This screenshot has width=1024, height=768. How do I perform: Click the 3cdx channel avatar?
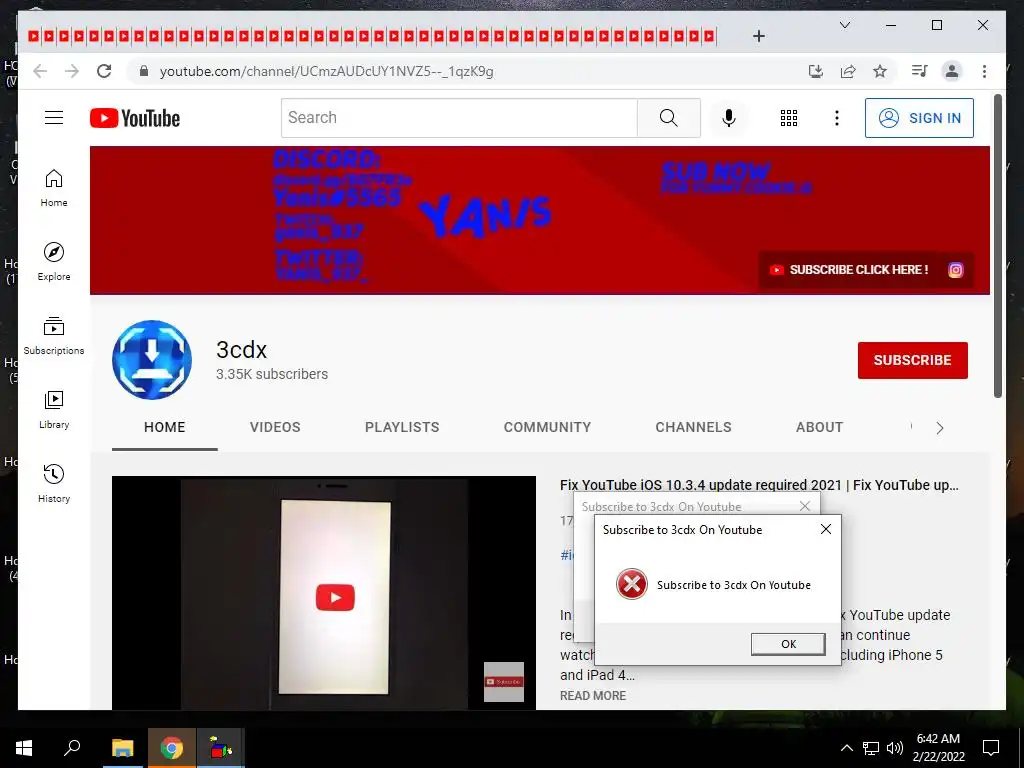(152, 360)
